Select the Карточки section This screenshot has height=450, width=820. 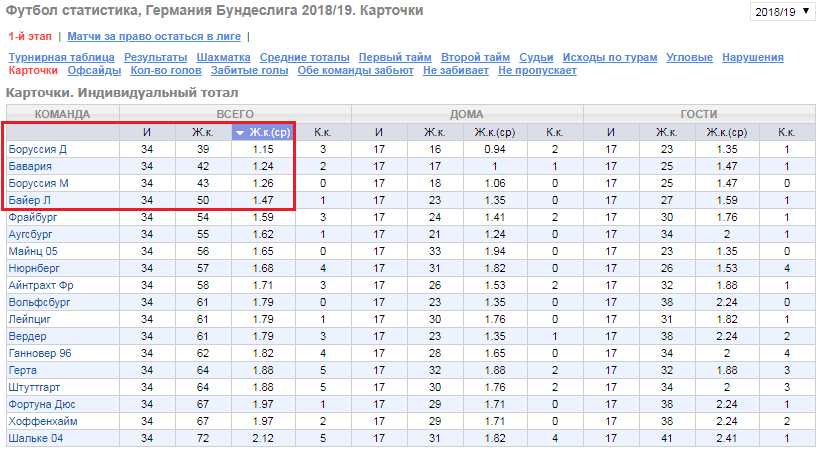tap(33, 71)
